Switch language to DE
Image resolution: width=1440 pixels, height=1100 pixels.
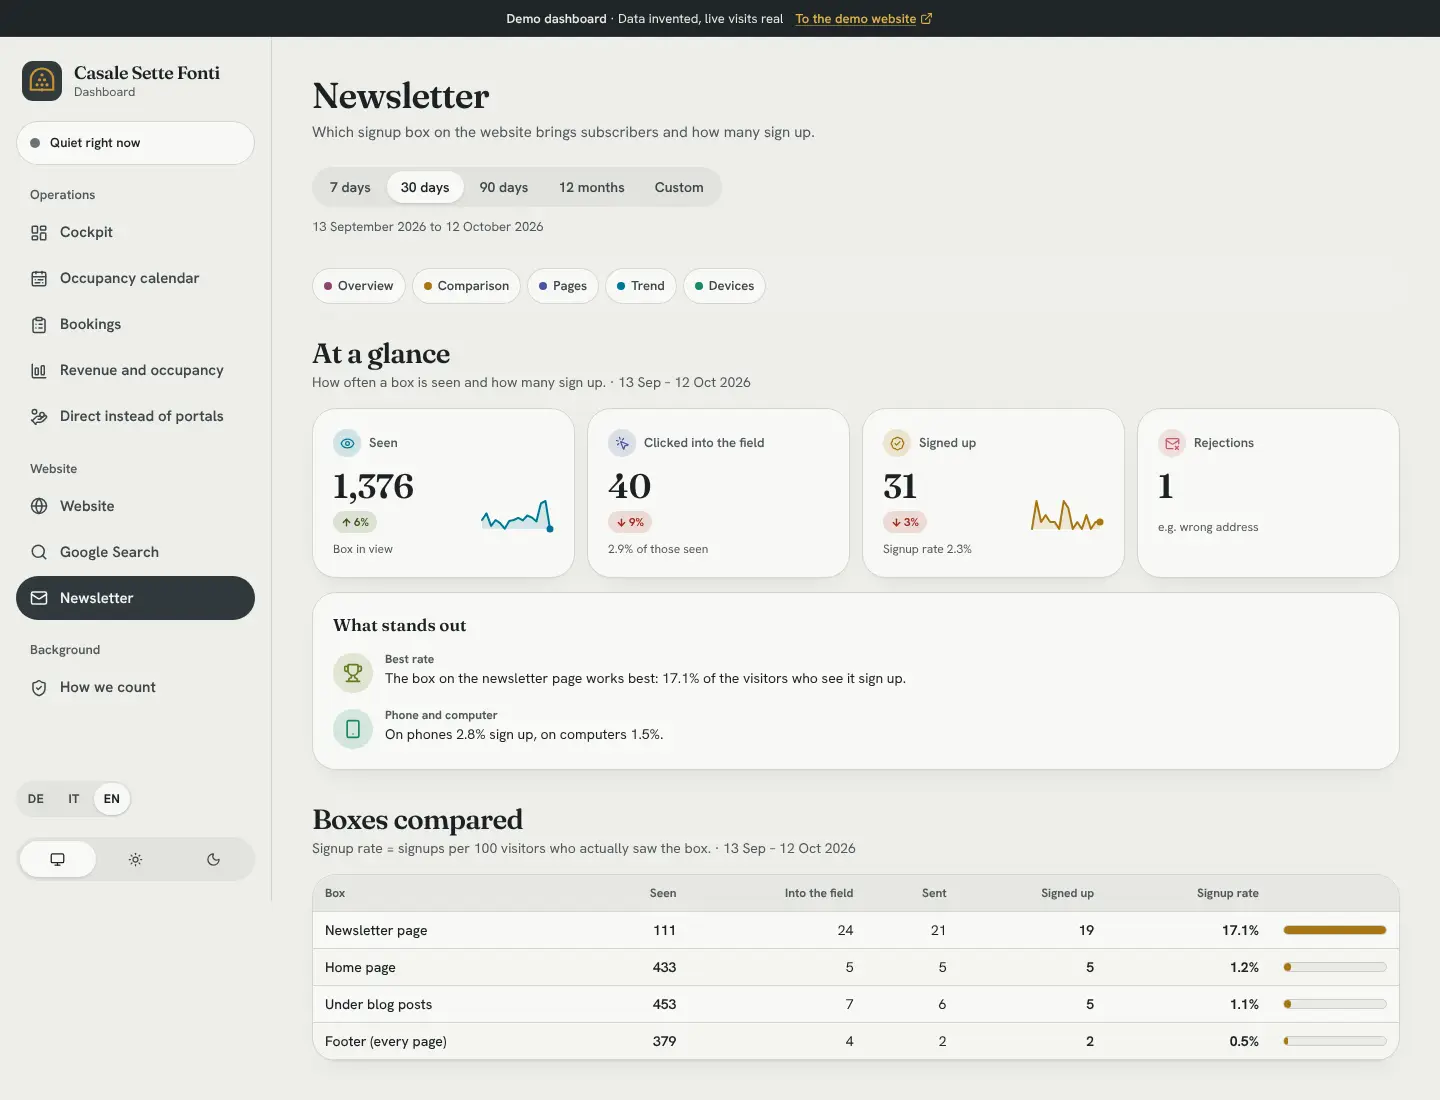tap(36, 799)
